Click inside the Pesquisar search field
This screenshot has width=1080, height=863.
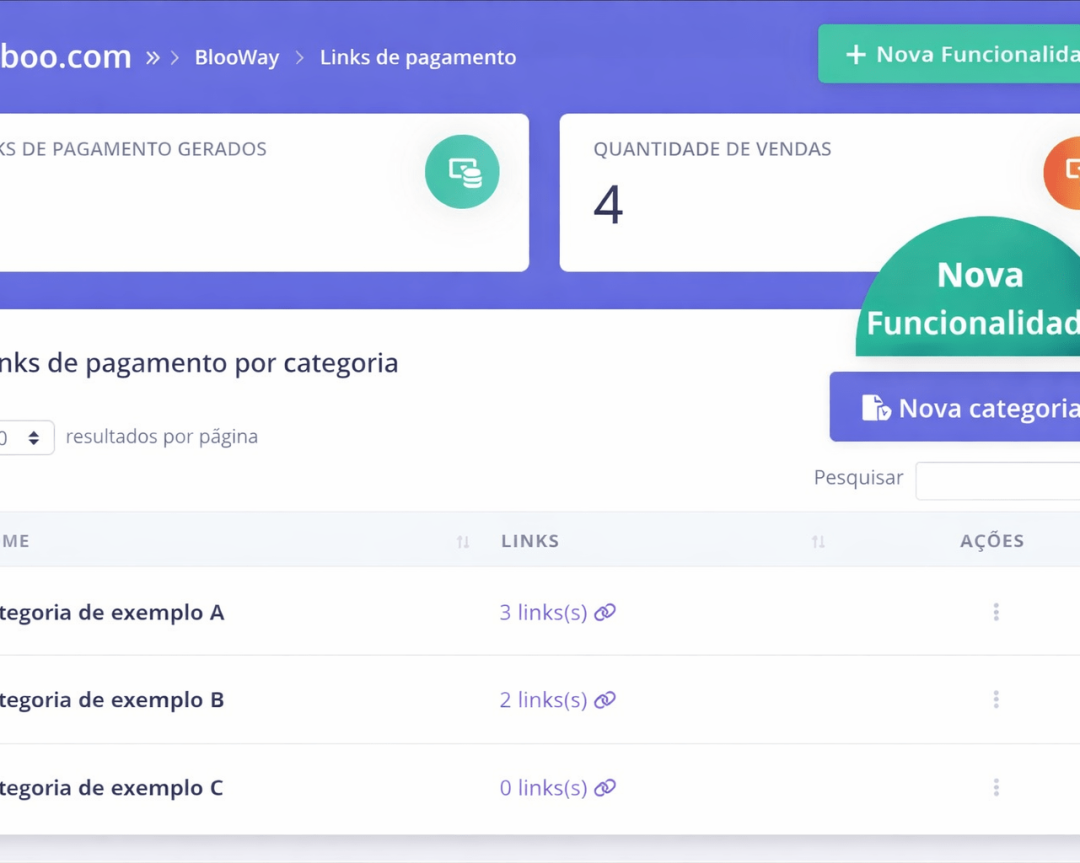click(x=1000, y=480)
